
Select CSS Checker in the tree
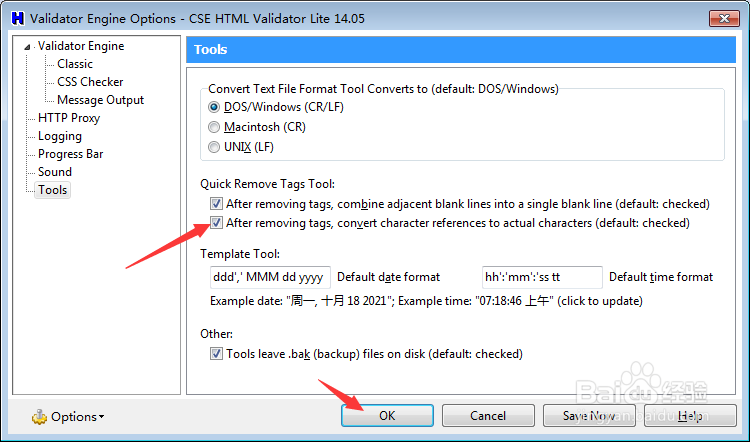pyautogui.click(x=90, y=82)
